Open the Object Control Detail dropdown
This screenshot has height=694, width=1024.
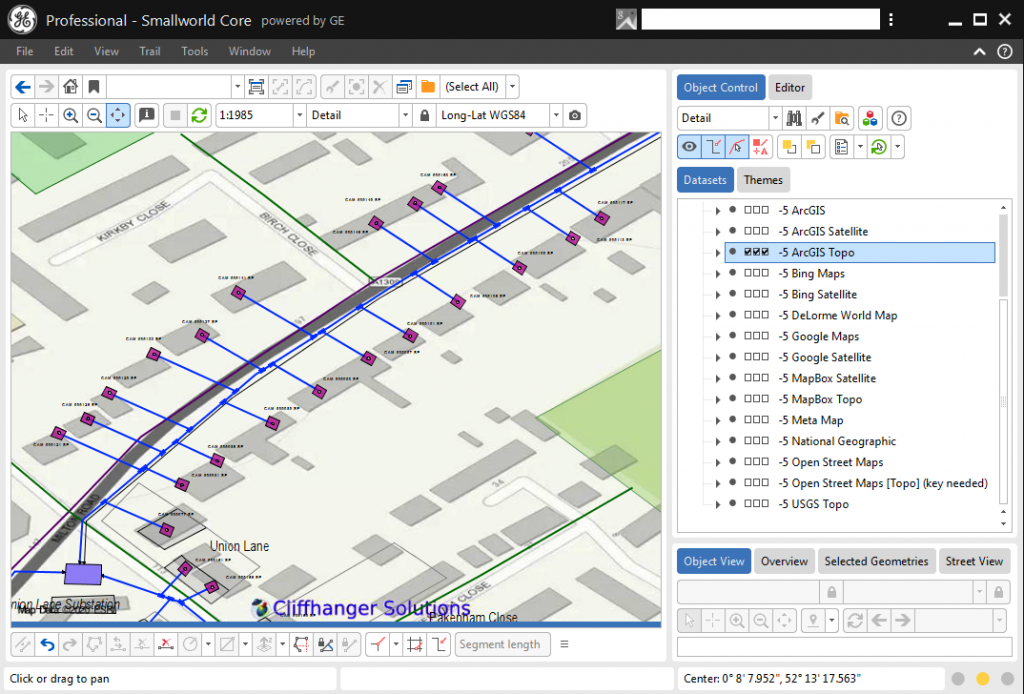point(775,118)
